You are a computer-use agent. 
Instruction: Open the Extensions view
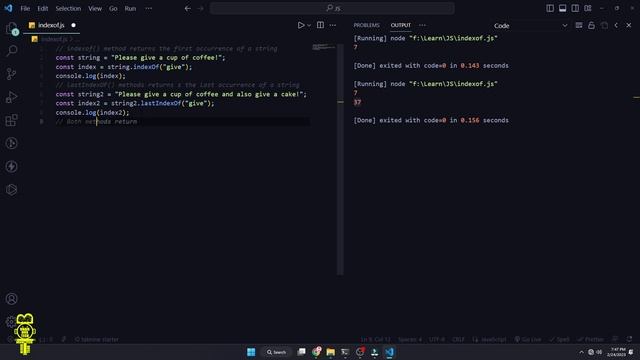point(12,120)
